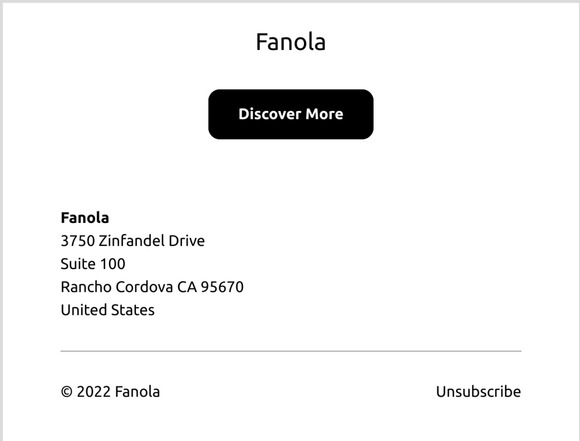Click the state abbreviation CA
Screen dimensions: 580x441
[x=187, y=287]
